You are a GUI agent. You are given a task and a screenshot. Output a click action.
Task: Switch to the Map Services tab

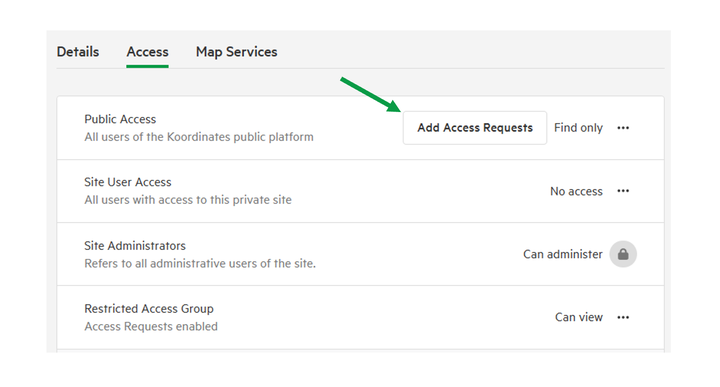tap(236, 52)
